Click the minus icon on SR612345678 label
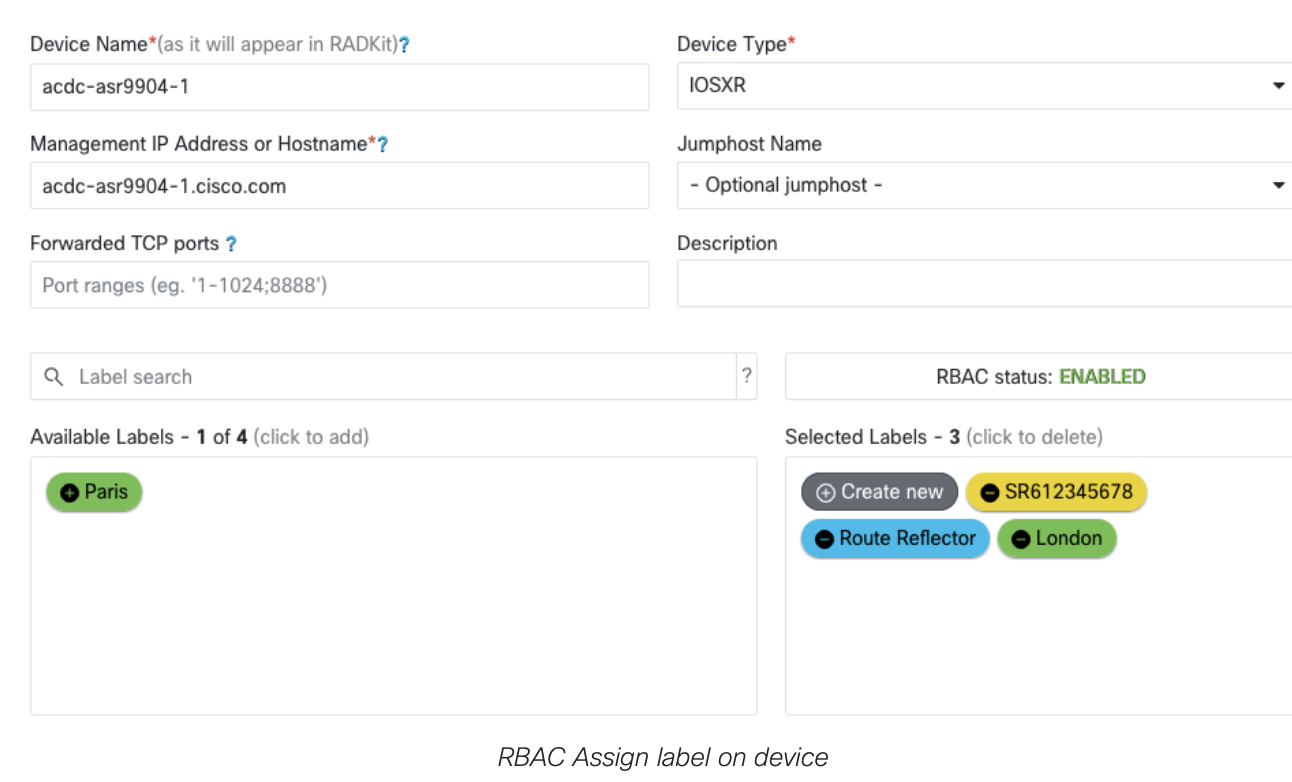Screen dimensions: 1292x782 [x=990, y=492]
